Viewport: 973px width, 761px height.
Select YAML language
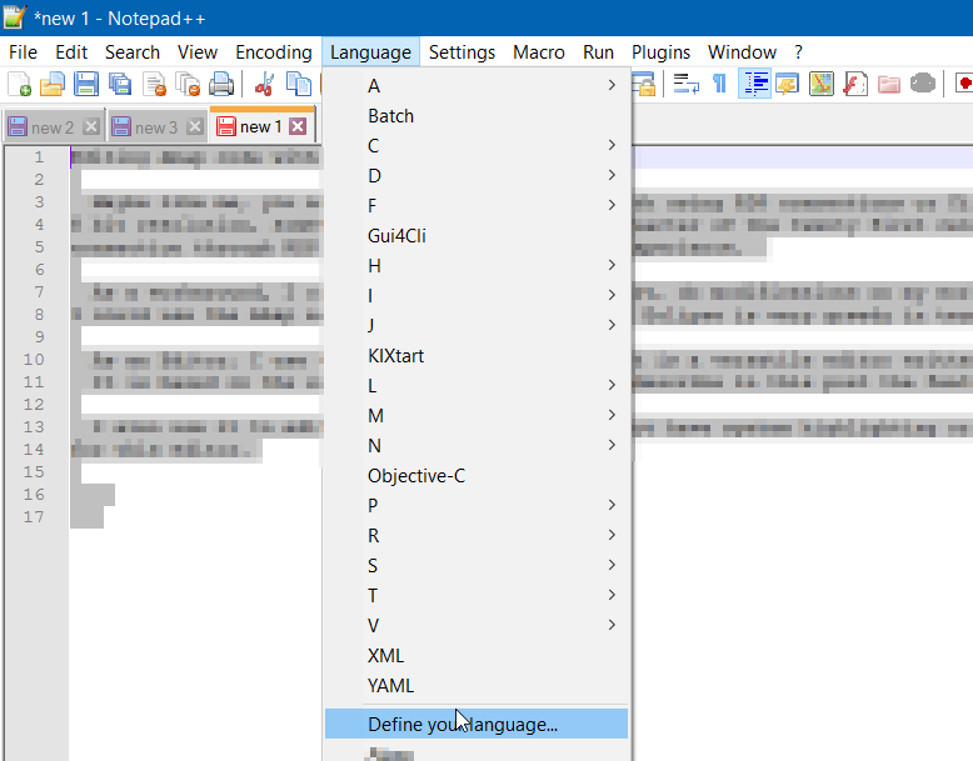(x=476, y=685)
